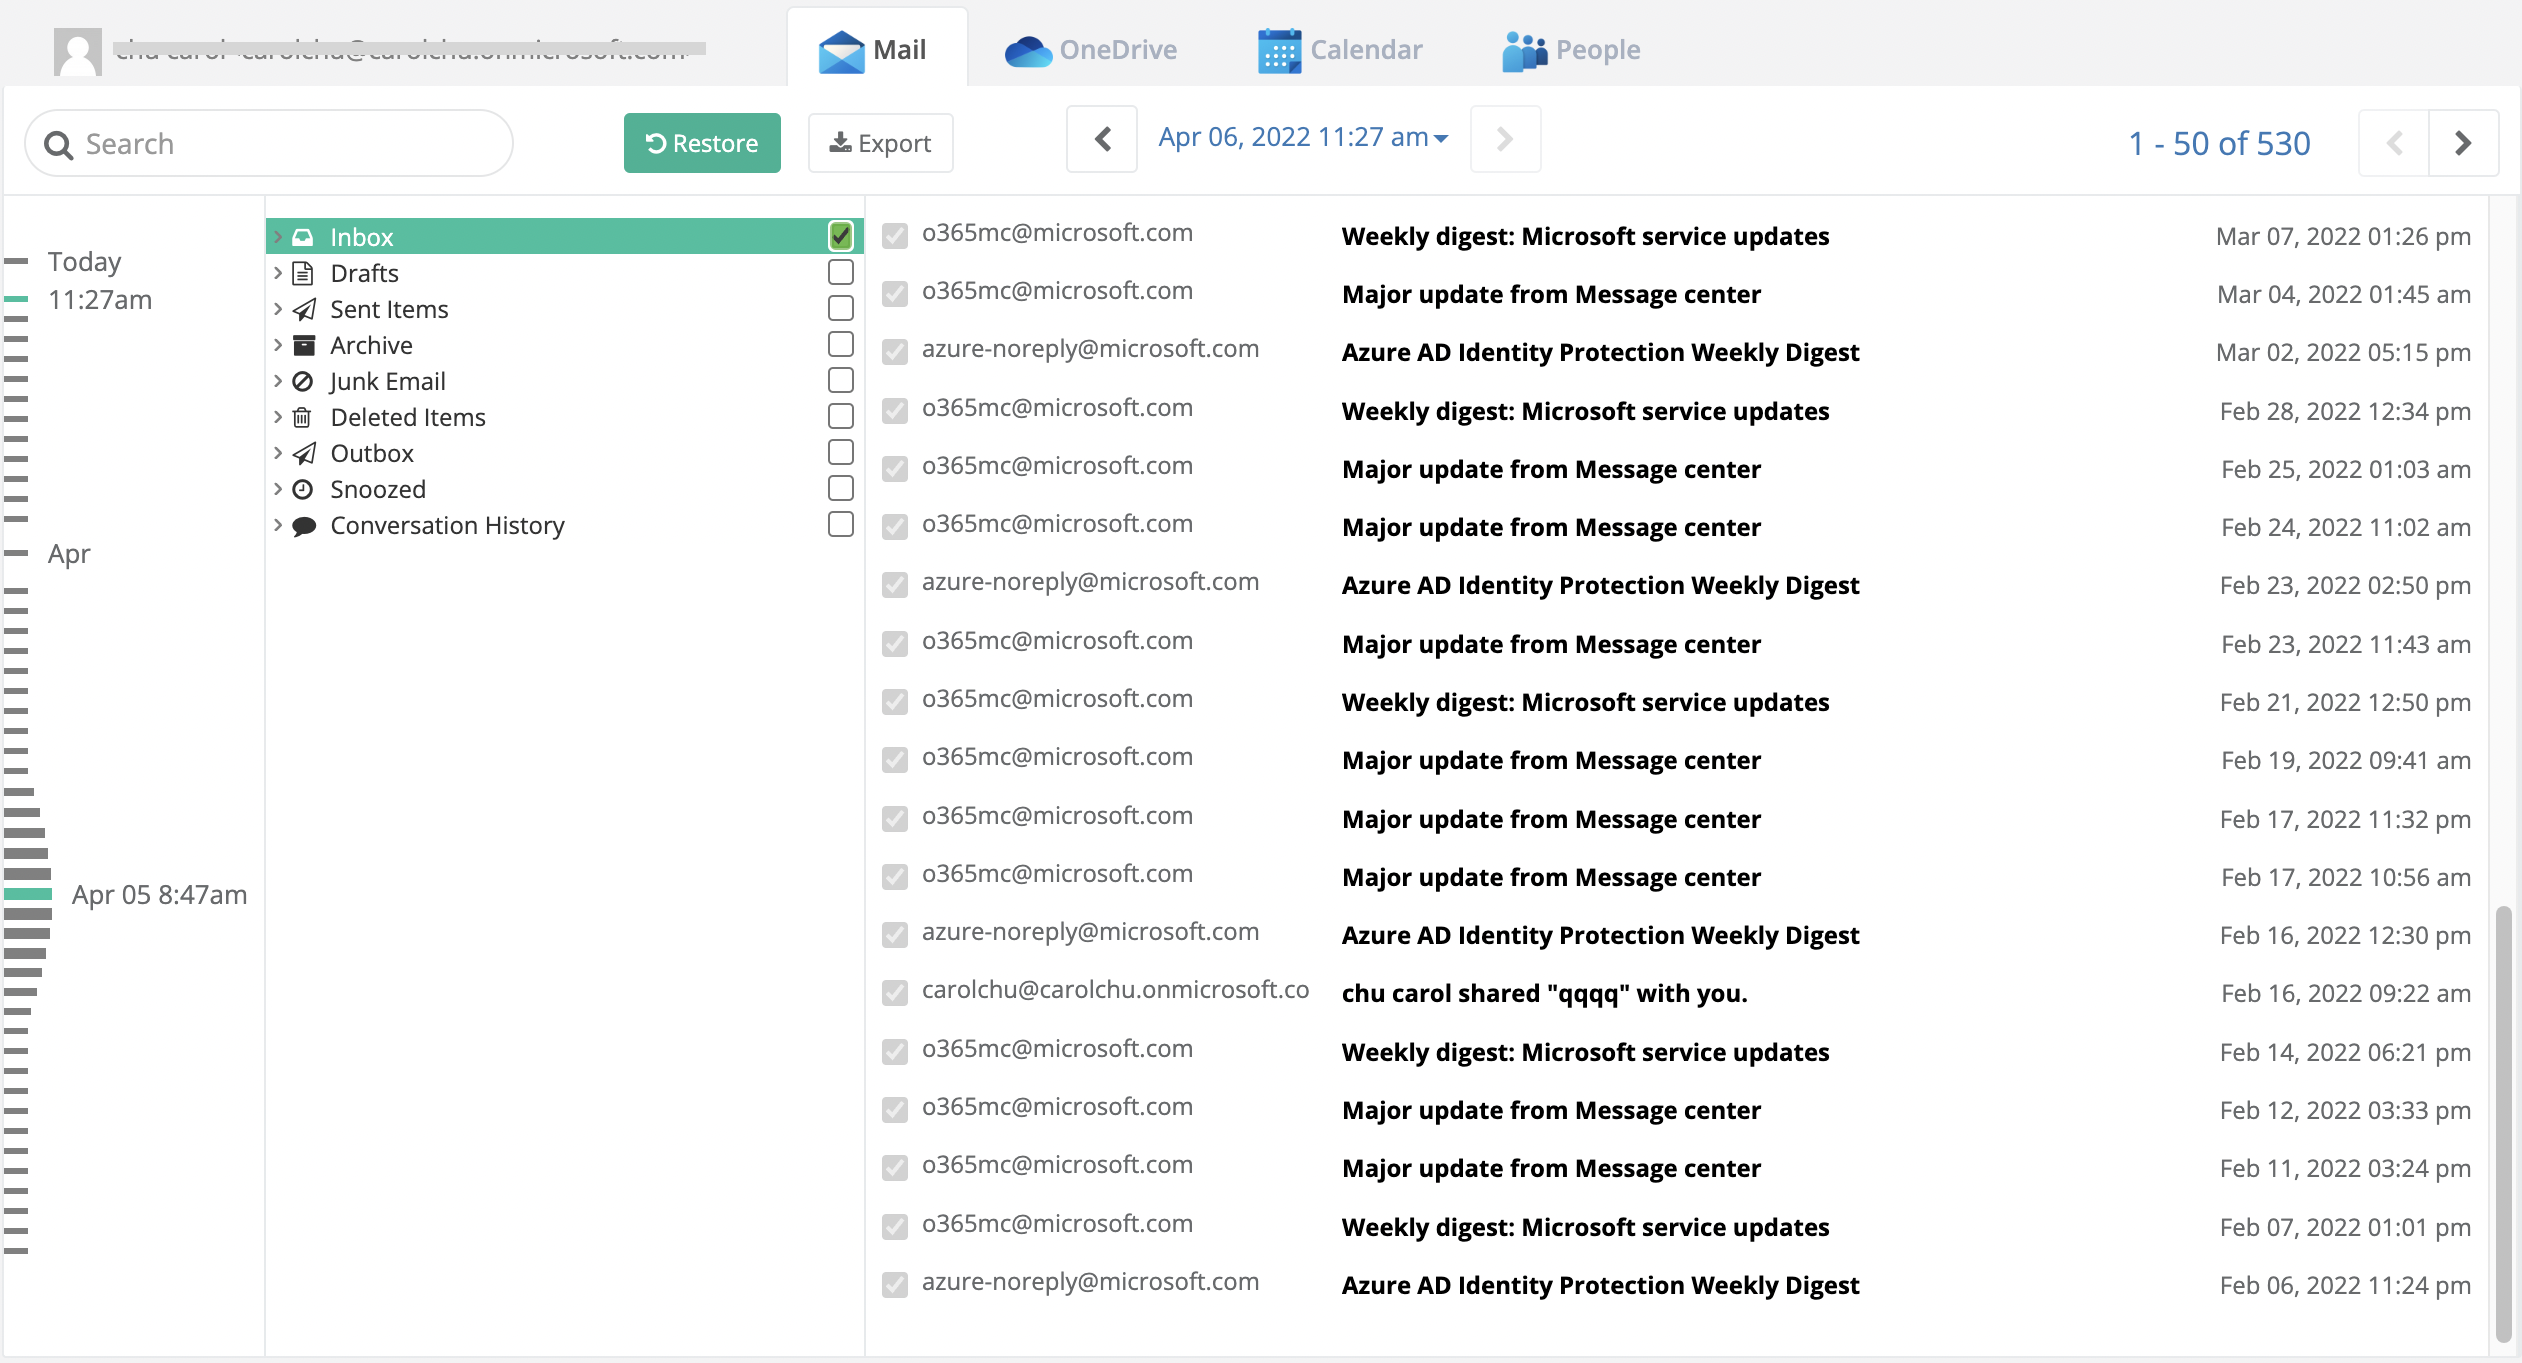Click the Outbox paper plane icon
The height and width of the screenshot is (1363, 2522).
coord(304,453)
